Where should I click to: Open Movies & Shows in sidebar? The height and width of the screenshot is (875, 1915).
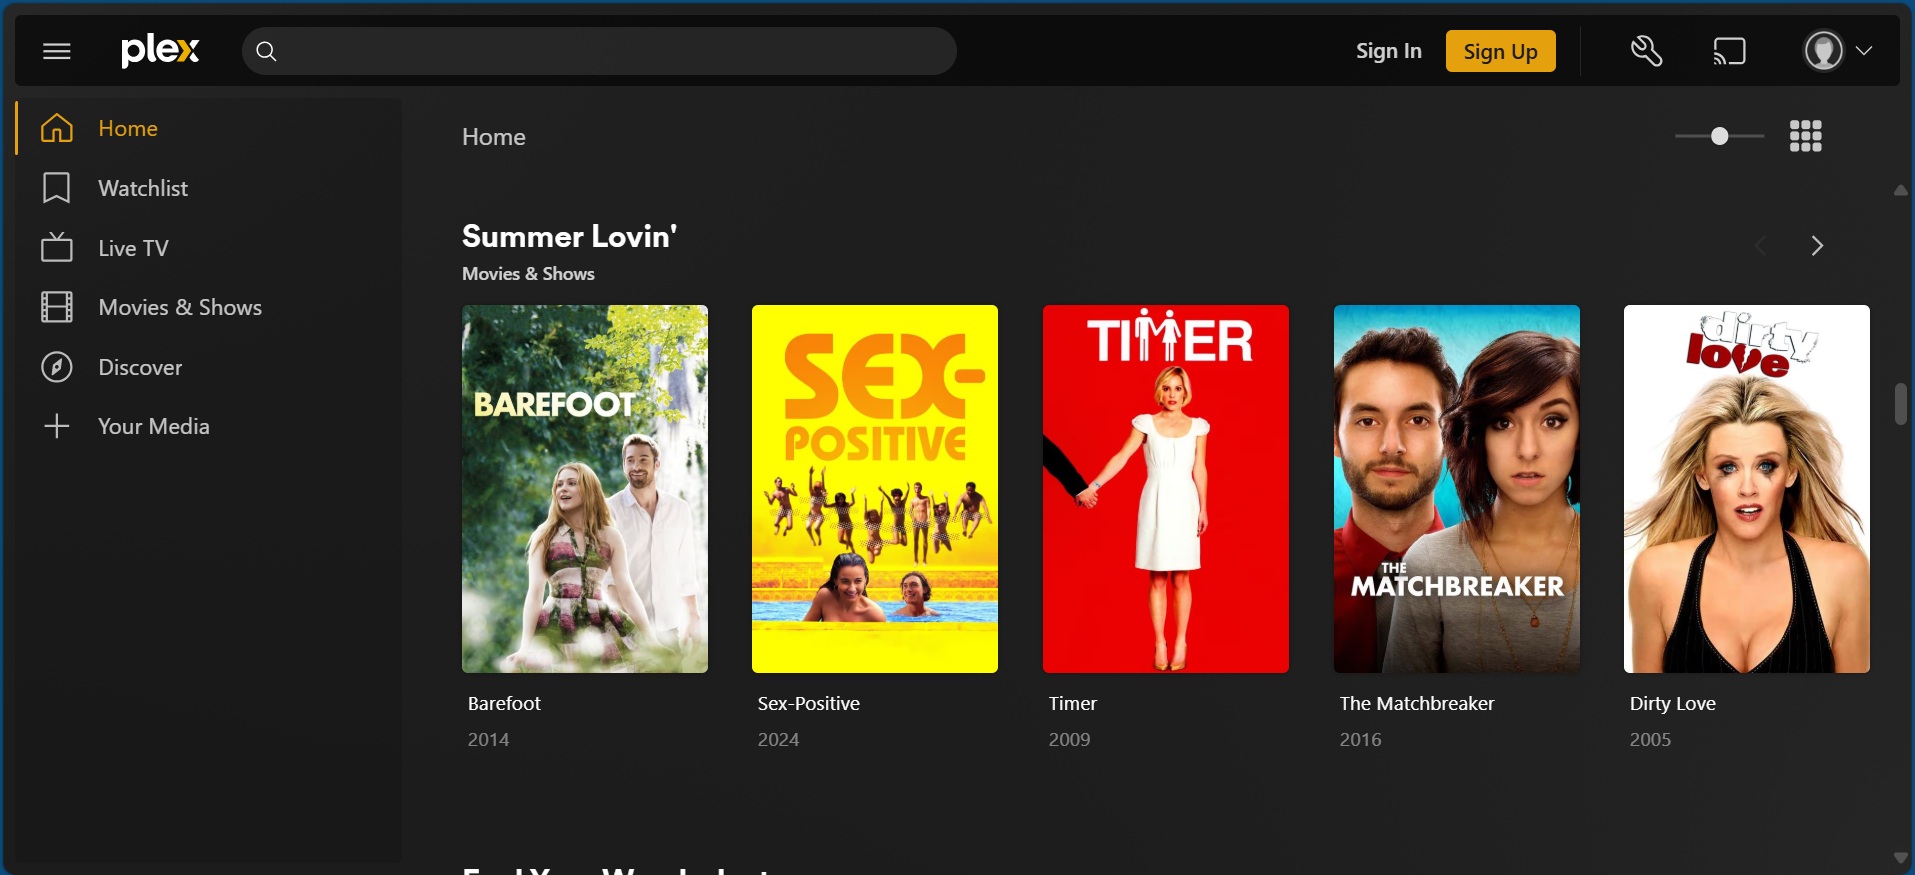180,308
